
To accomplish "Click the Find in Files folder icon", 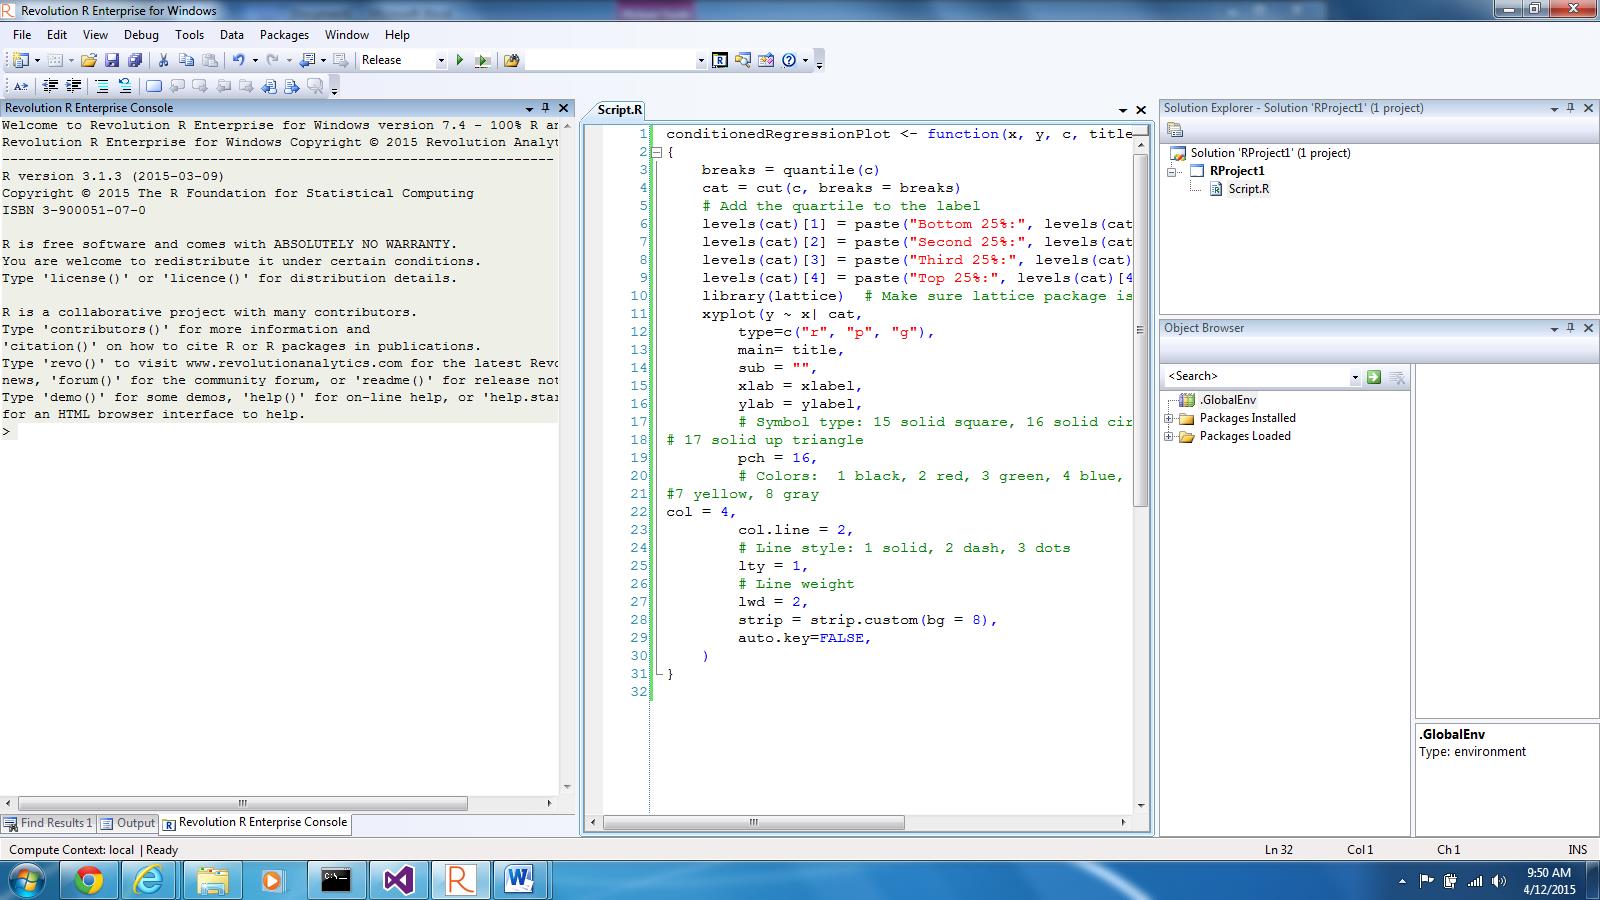I will point(512,60).
